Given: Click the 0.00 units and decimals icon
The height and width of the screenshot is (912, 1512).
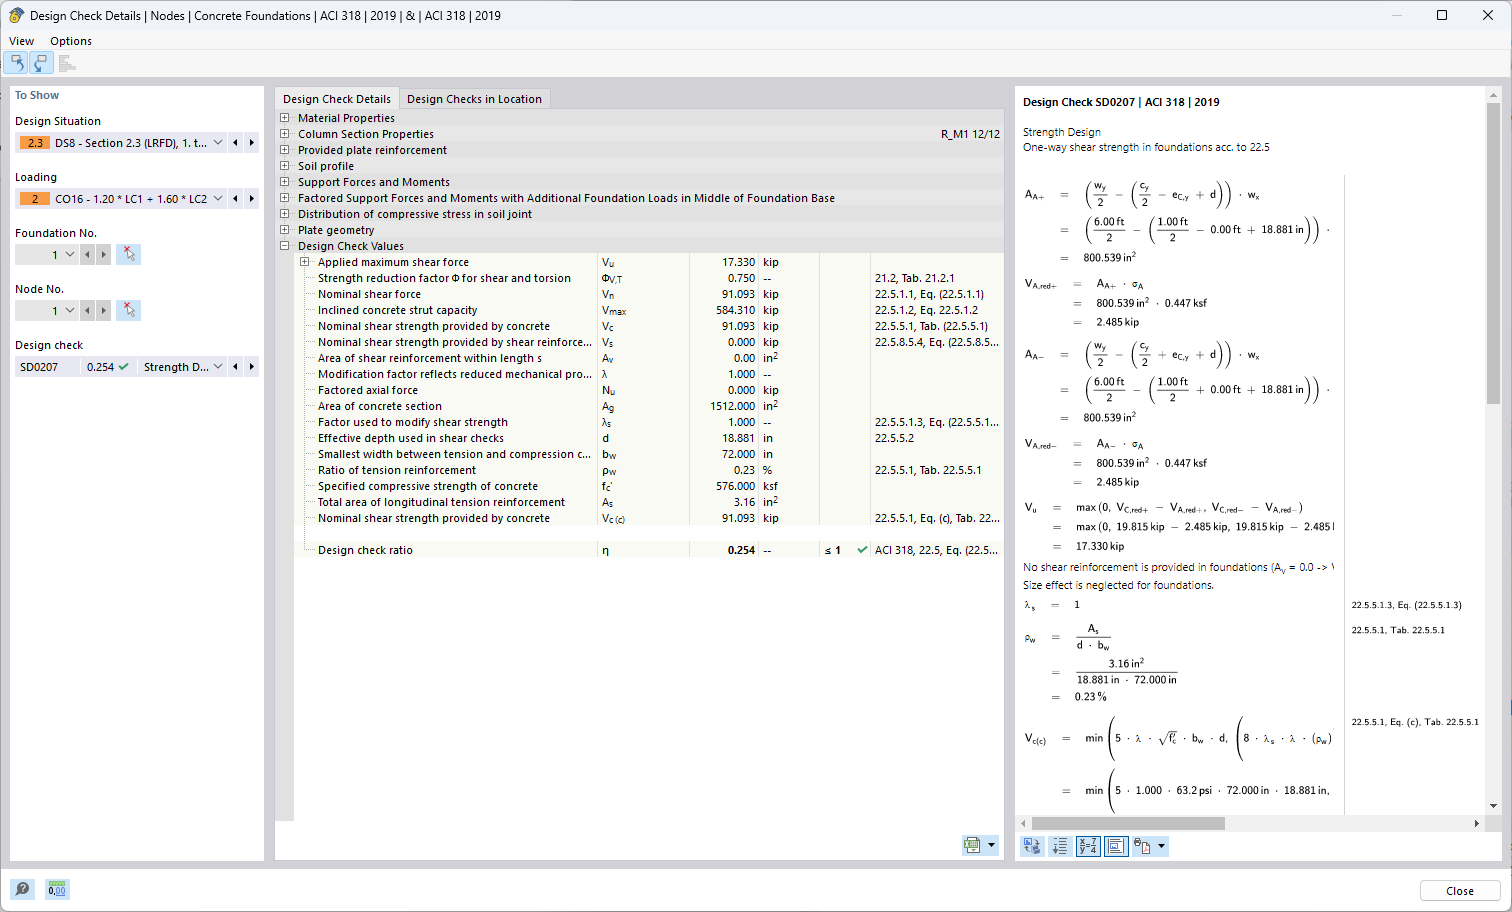Looking at the screenshot, I should [57, 889].
